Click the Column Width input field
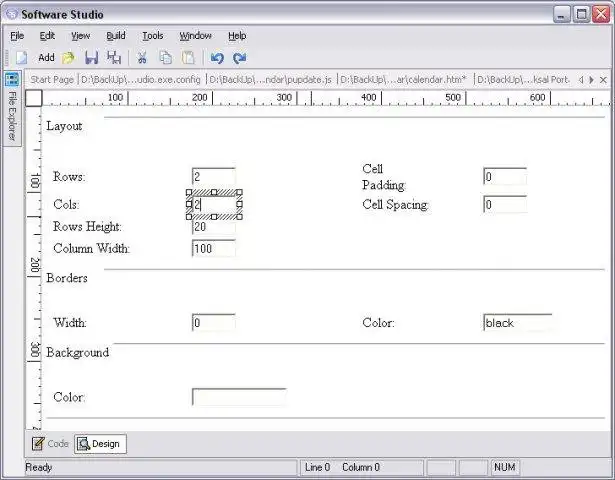 pos(214,248)
